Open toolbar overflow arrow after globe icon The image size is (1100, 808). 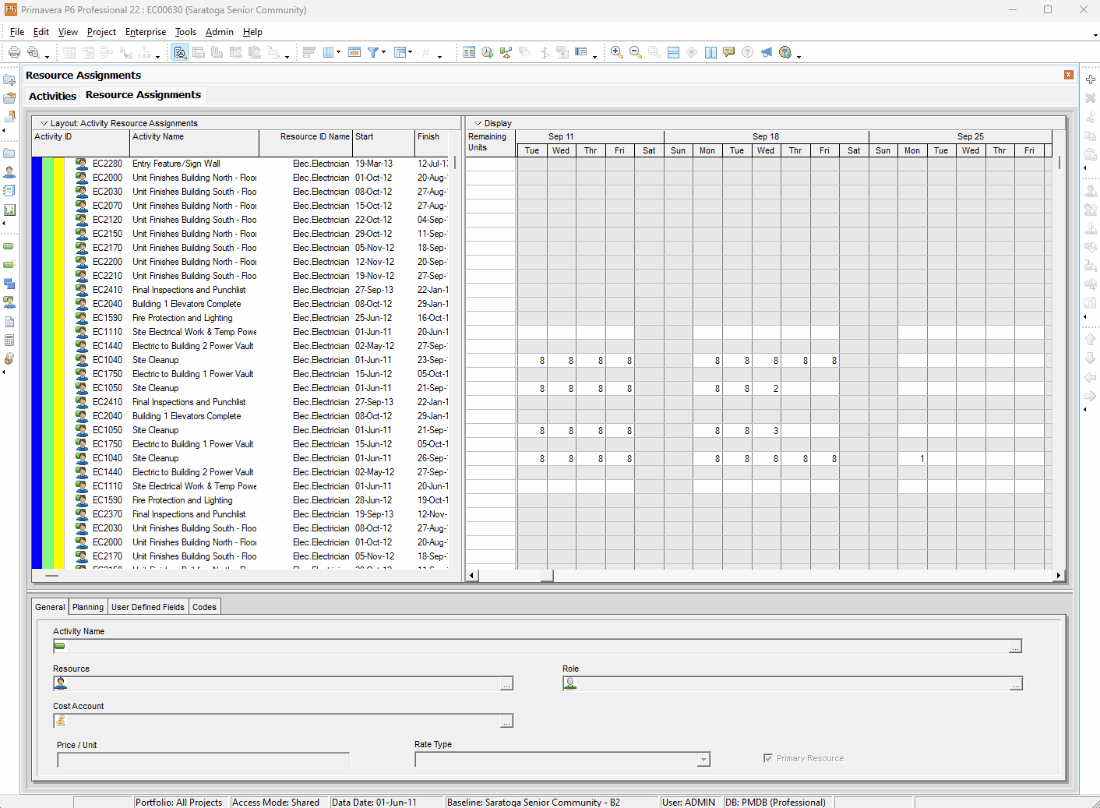798,55
